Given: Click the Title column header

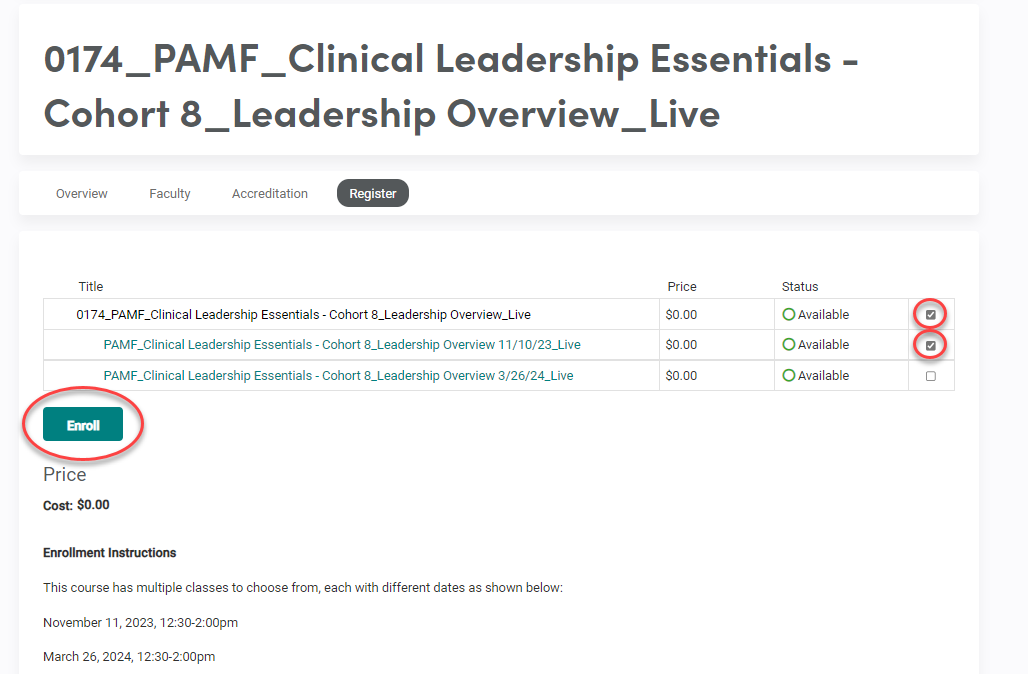Looking at the screenshot, I should 91,287.
